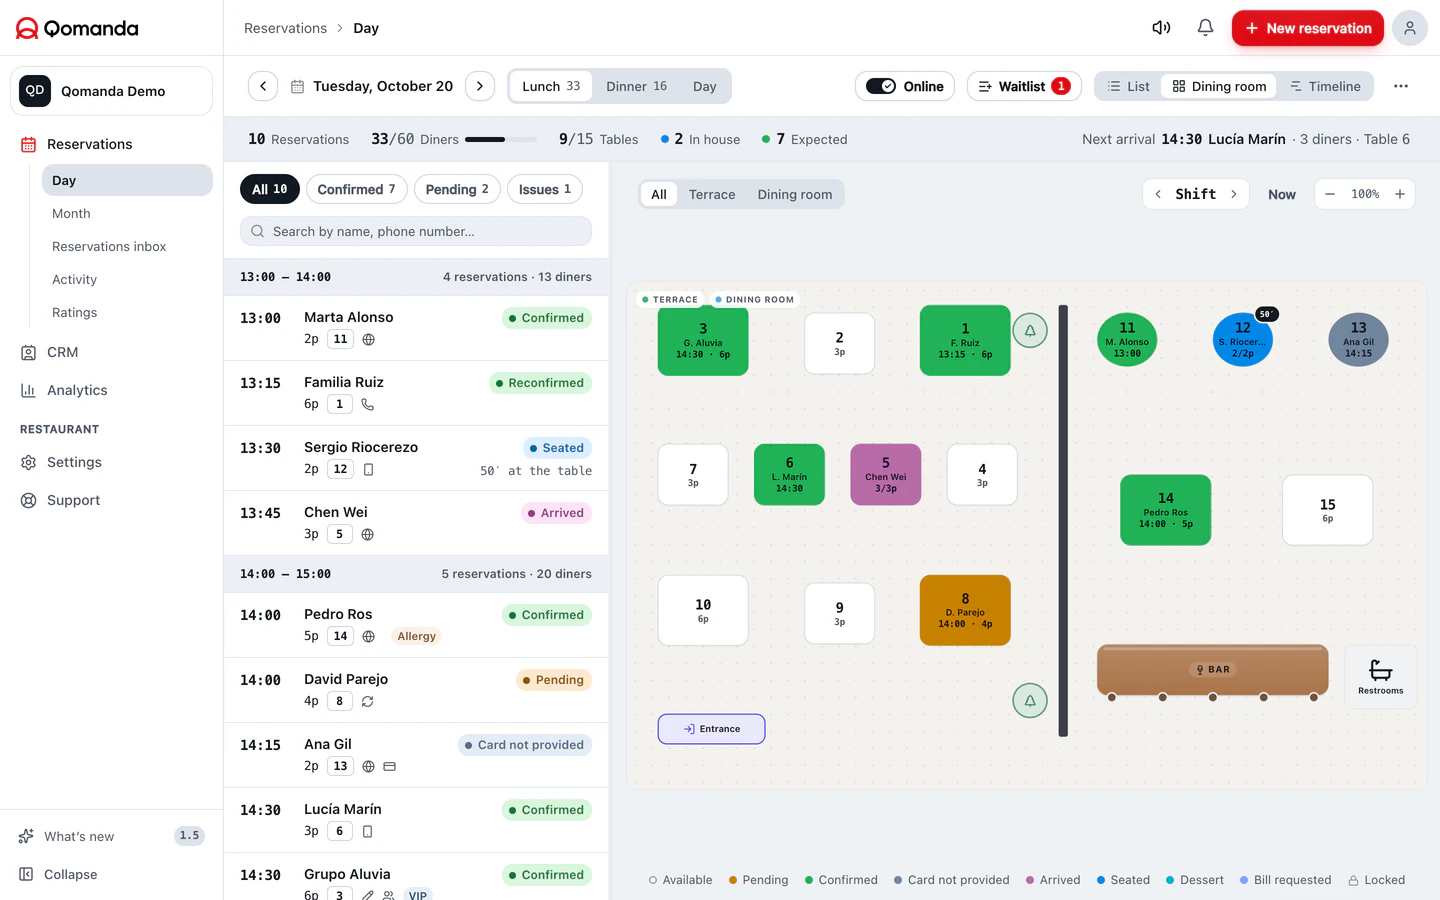Select the Restrooms icon on floor plan
1440x900 pixels.
[x=1380, y=677]
